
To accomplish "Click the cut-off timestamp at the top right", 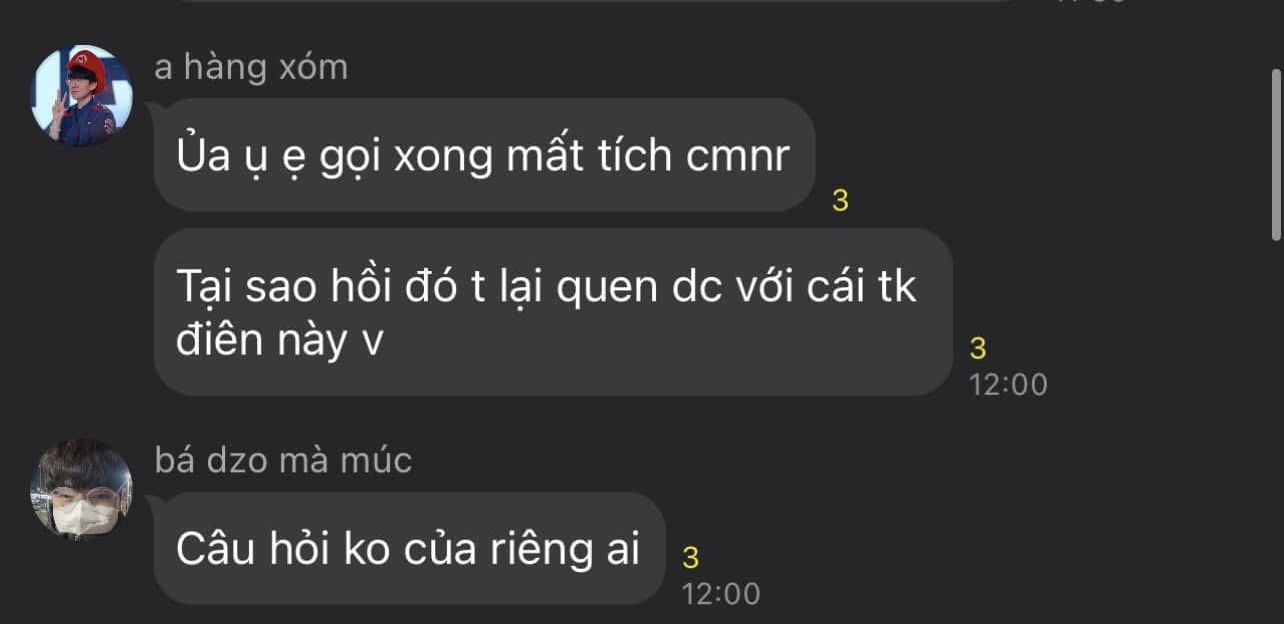I will (1090, 2).
